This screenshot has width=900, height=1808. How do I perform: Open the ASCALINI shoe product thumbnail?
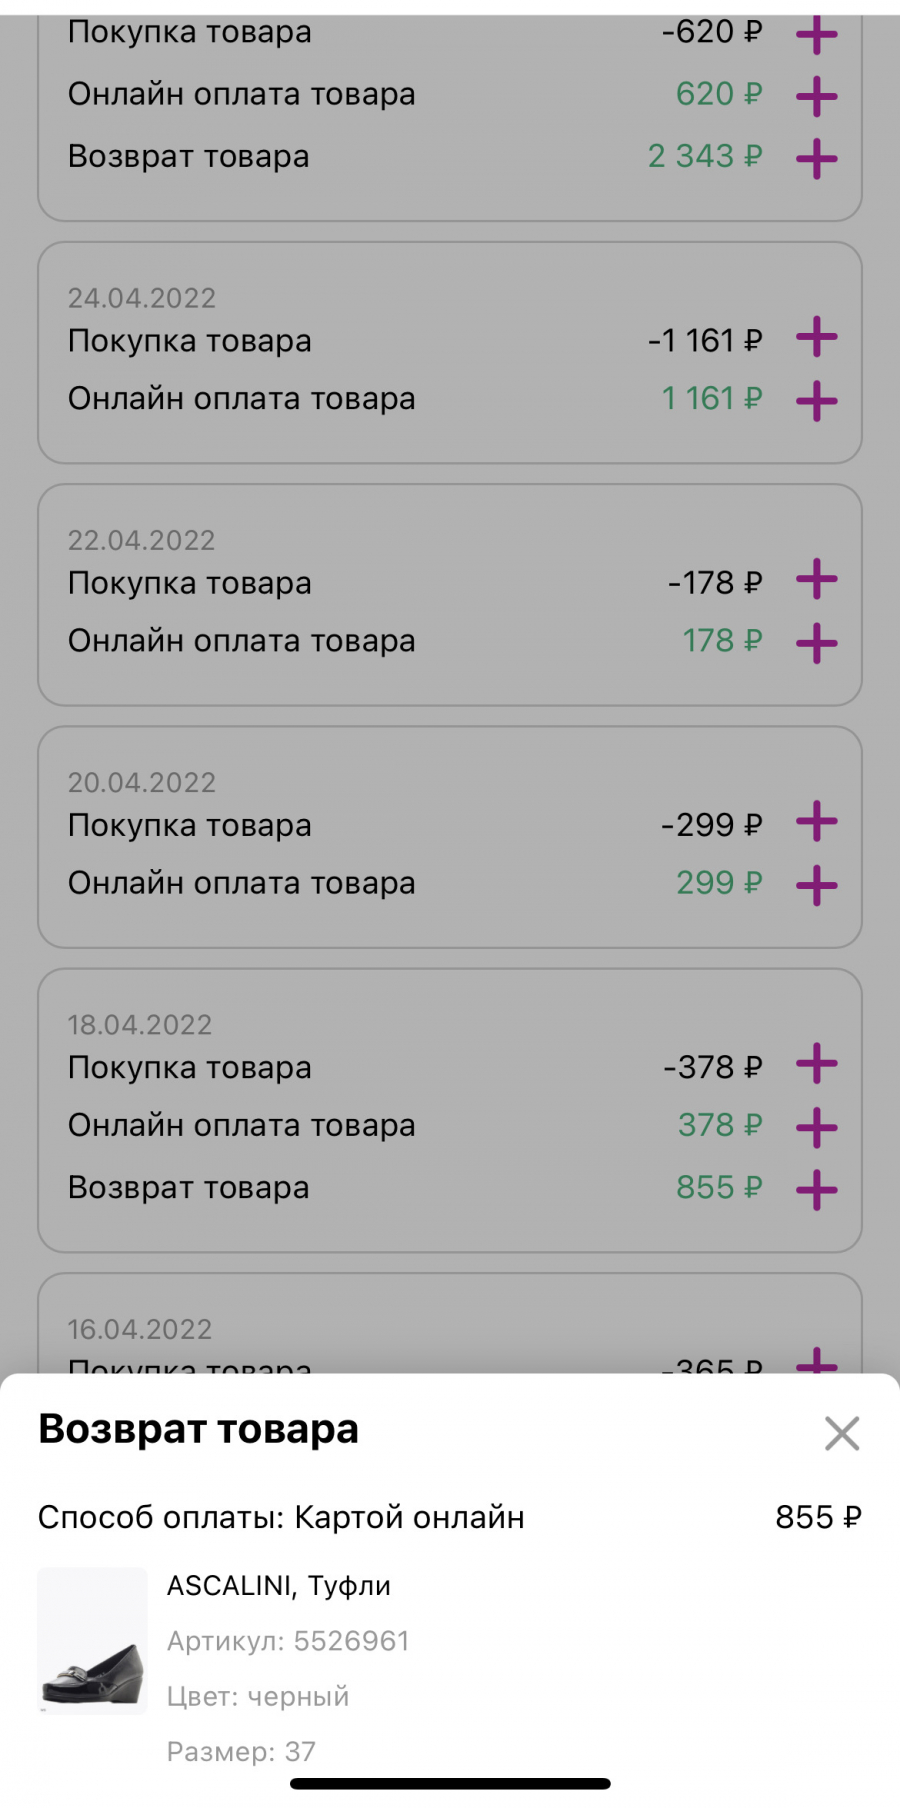tap(93, 1641)
